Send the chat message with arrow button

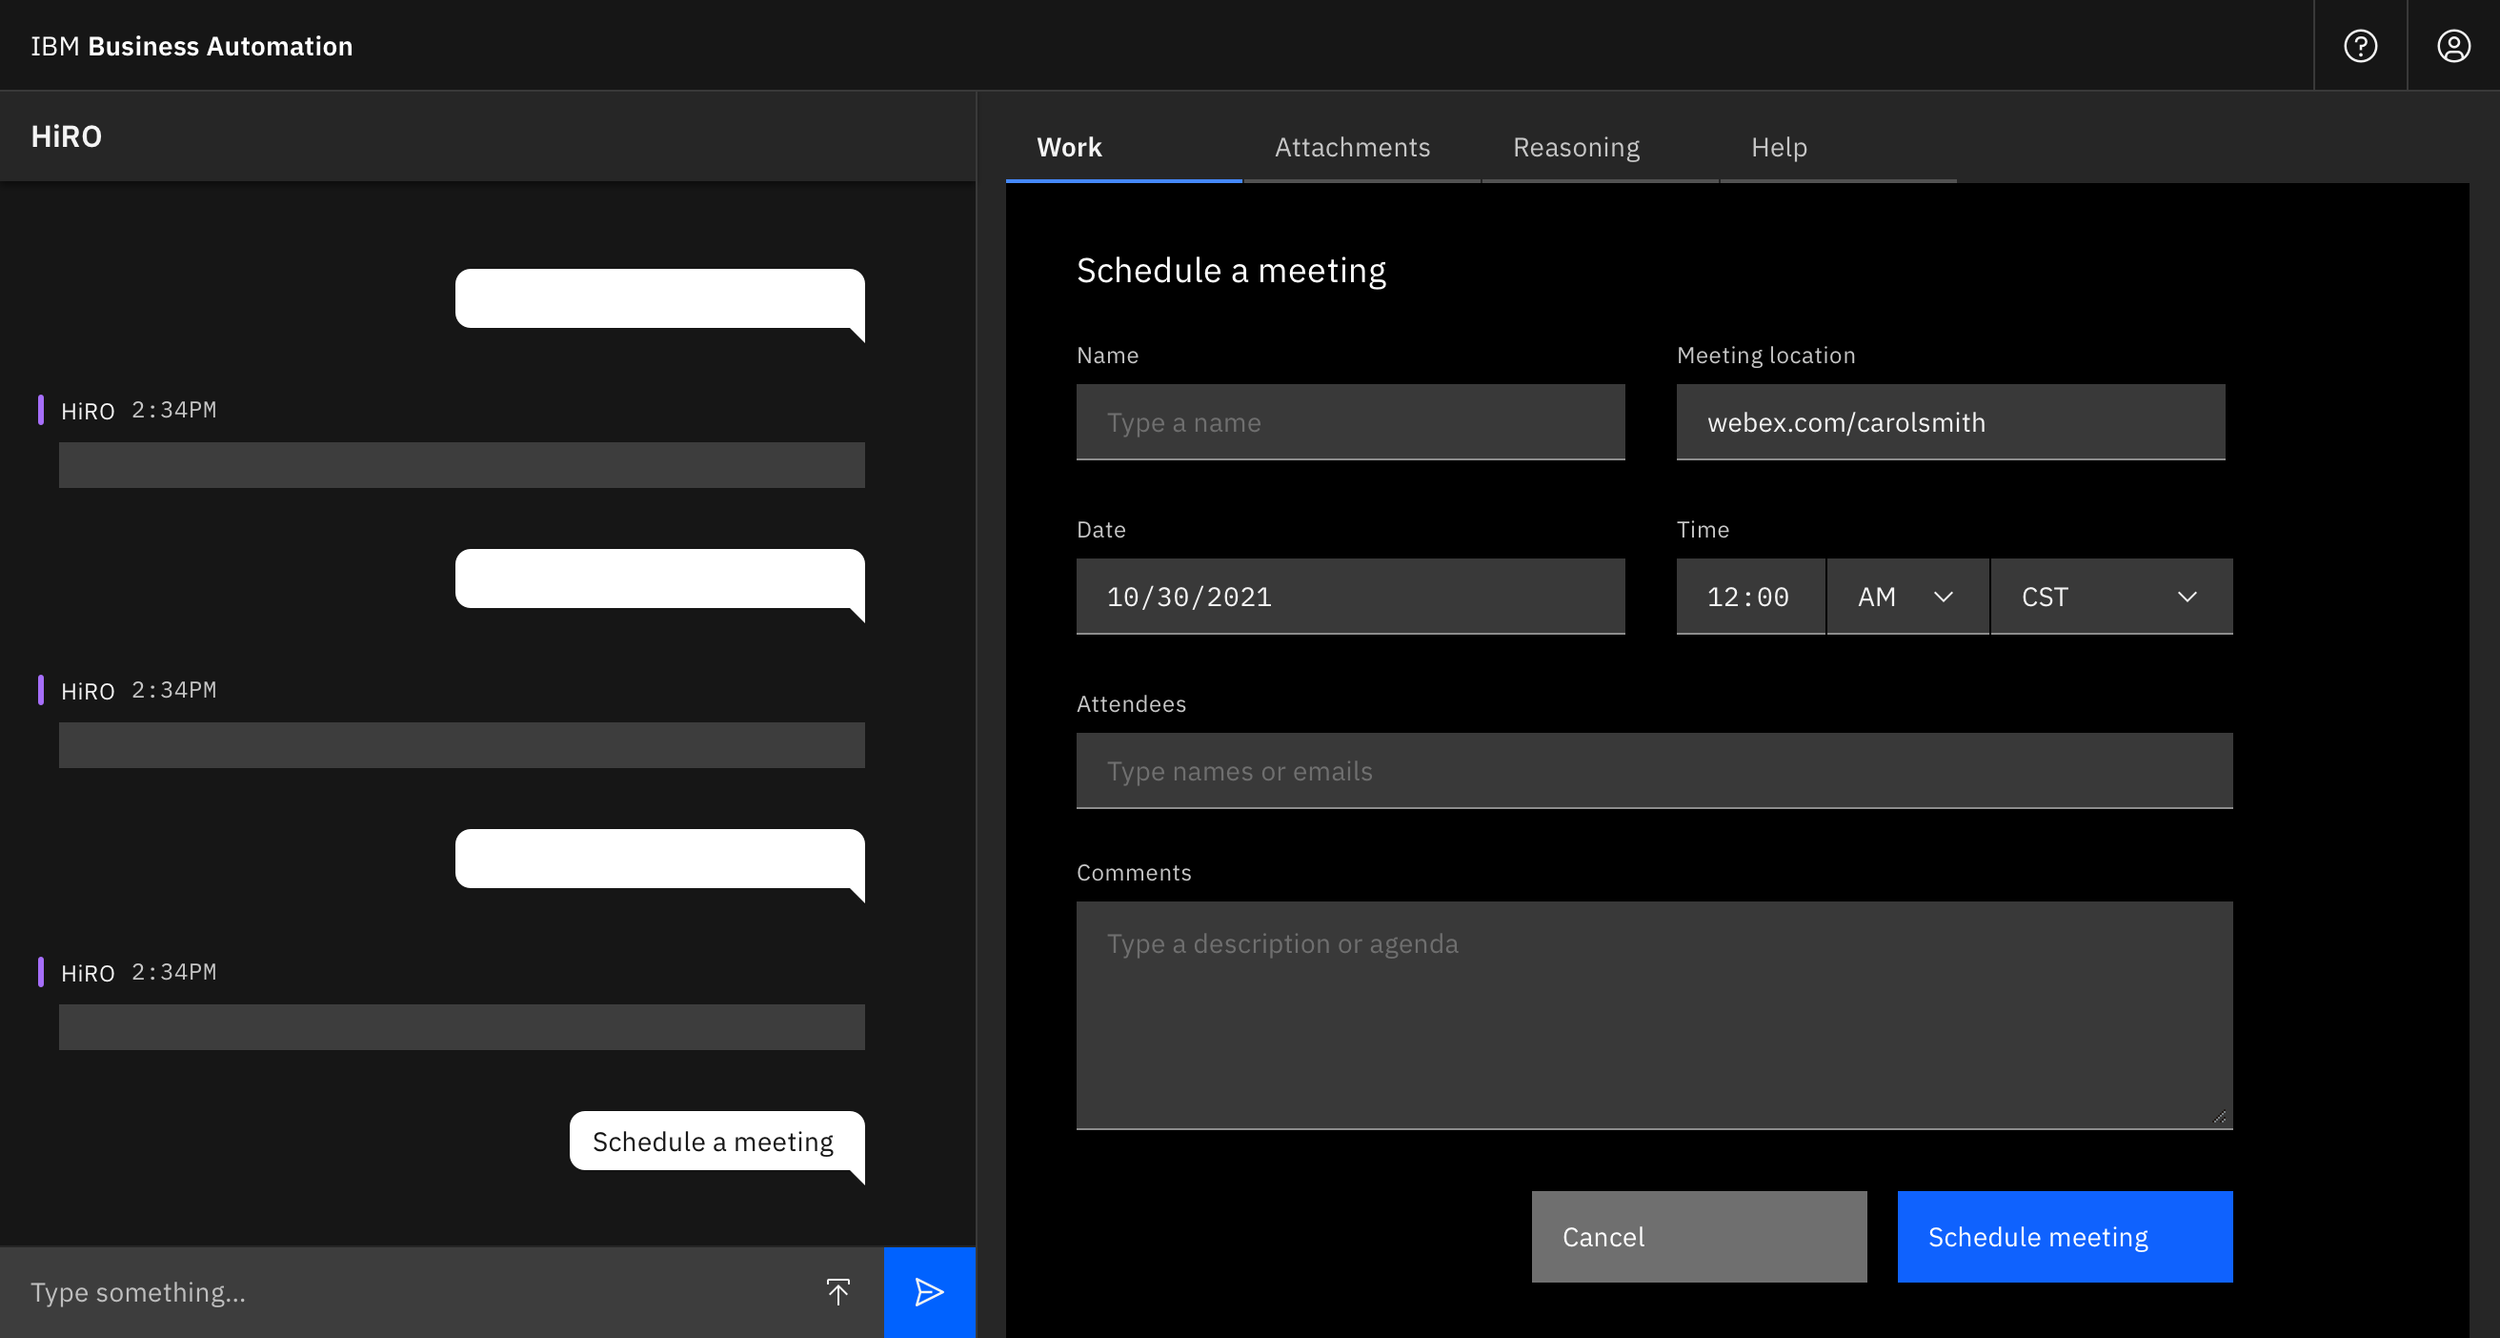pyautogui.click(x=929, y=1292)
